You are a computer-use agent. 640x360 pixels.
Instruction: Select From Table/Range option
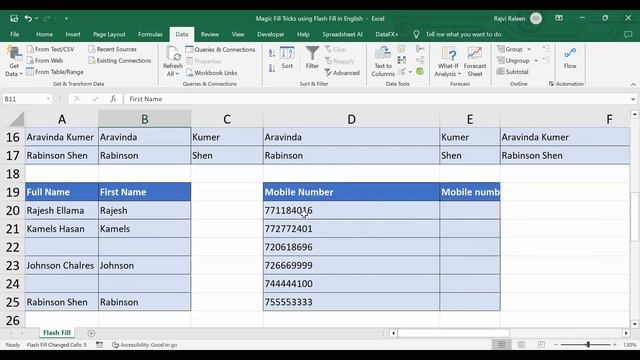click(55, 72)
